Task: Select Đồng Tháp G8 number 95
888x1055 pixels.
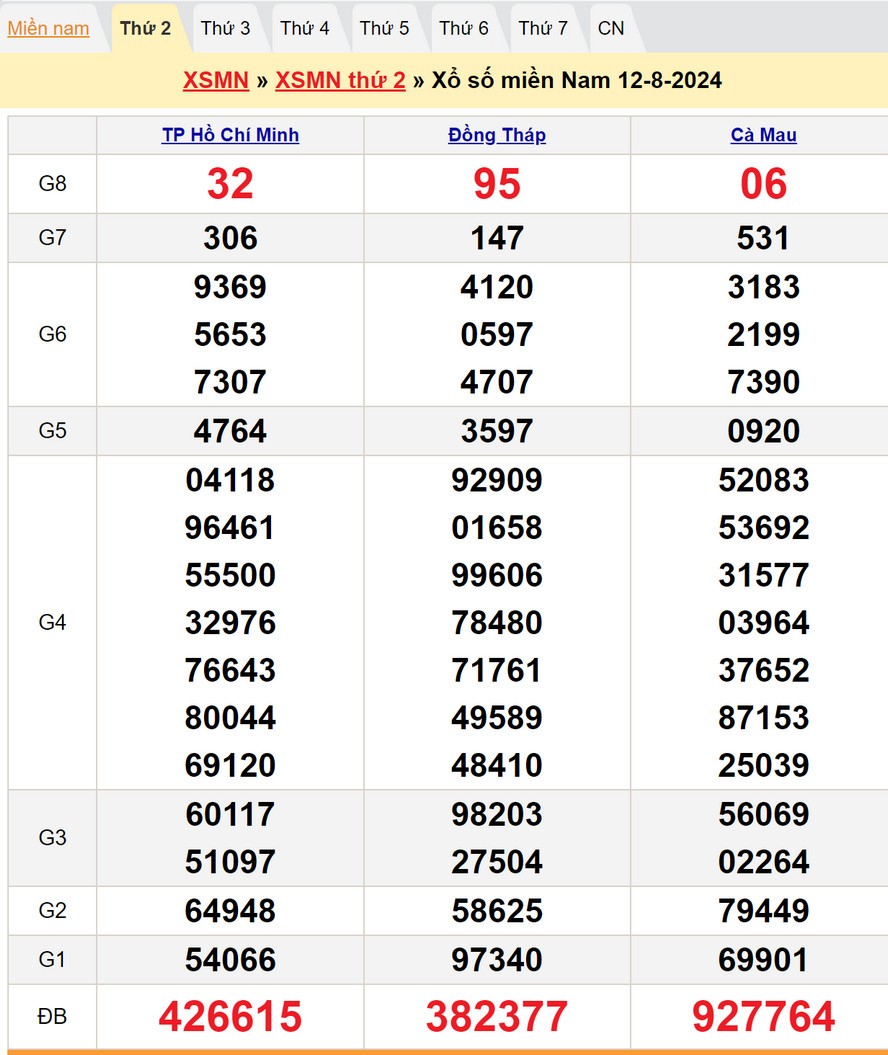Action: [x=497, y=184]
